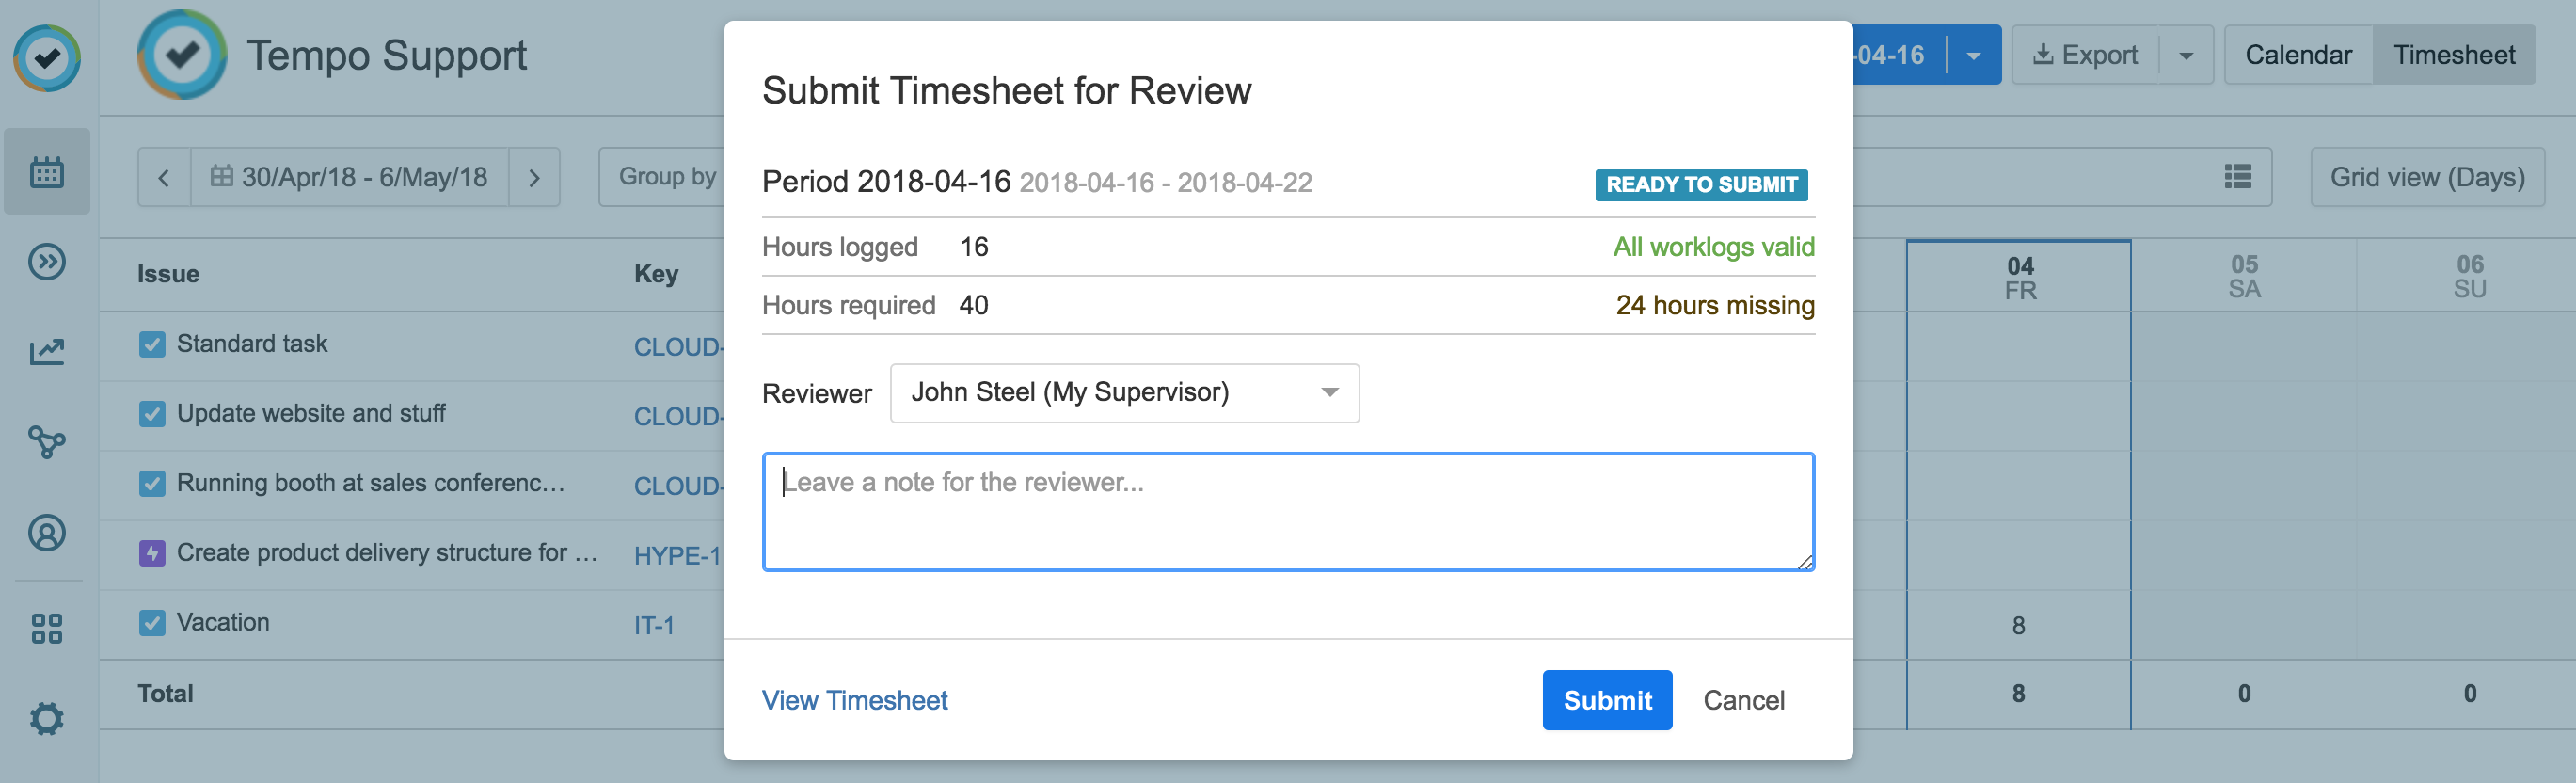Image resolution: width=2576 pixels, height=783 pixels.
Task: Click the double-arrow tracker sidebar icon
Action: (x=46, y=262)
